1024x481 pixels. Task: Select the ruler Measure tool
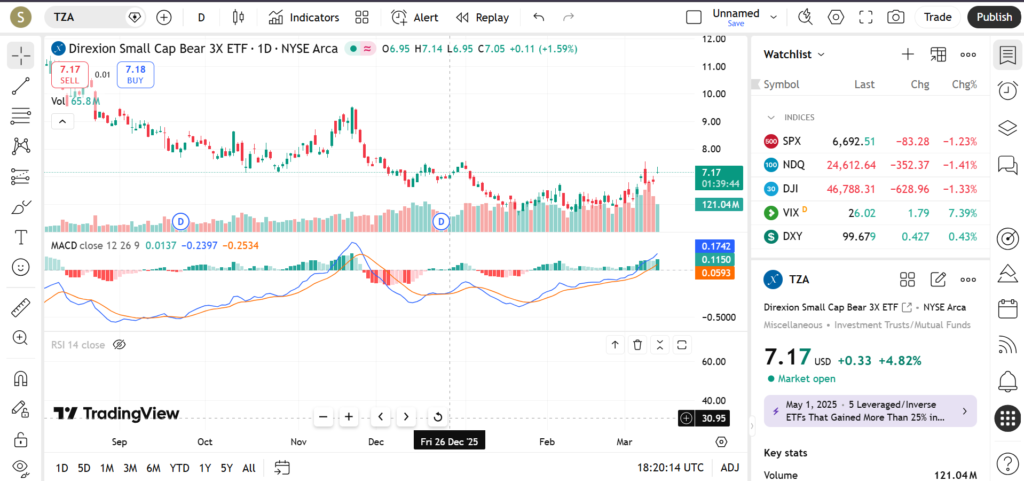point(20,308)
